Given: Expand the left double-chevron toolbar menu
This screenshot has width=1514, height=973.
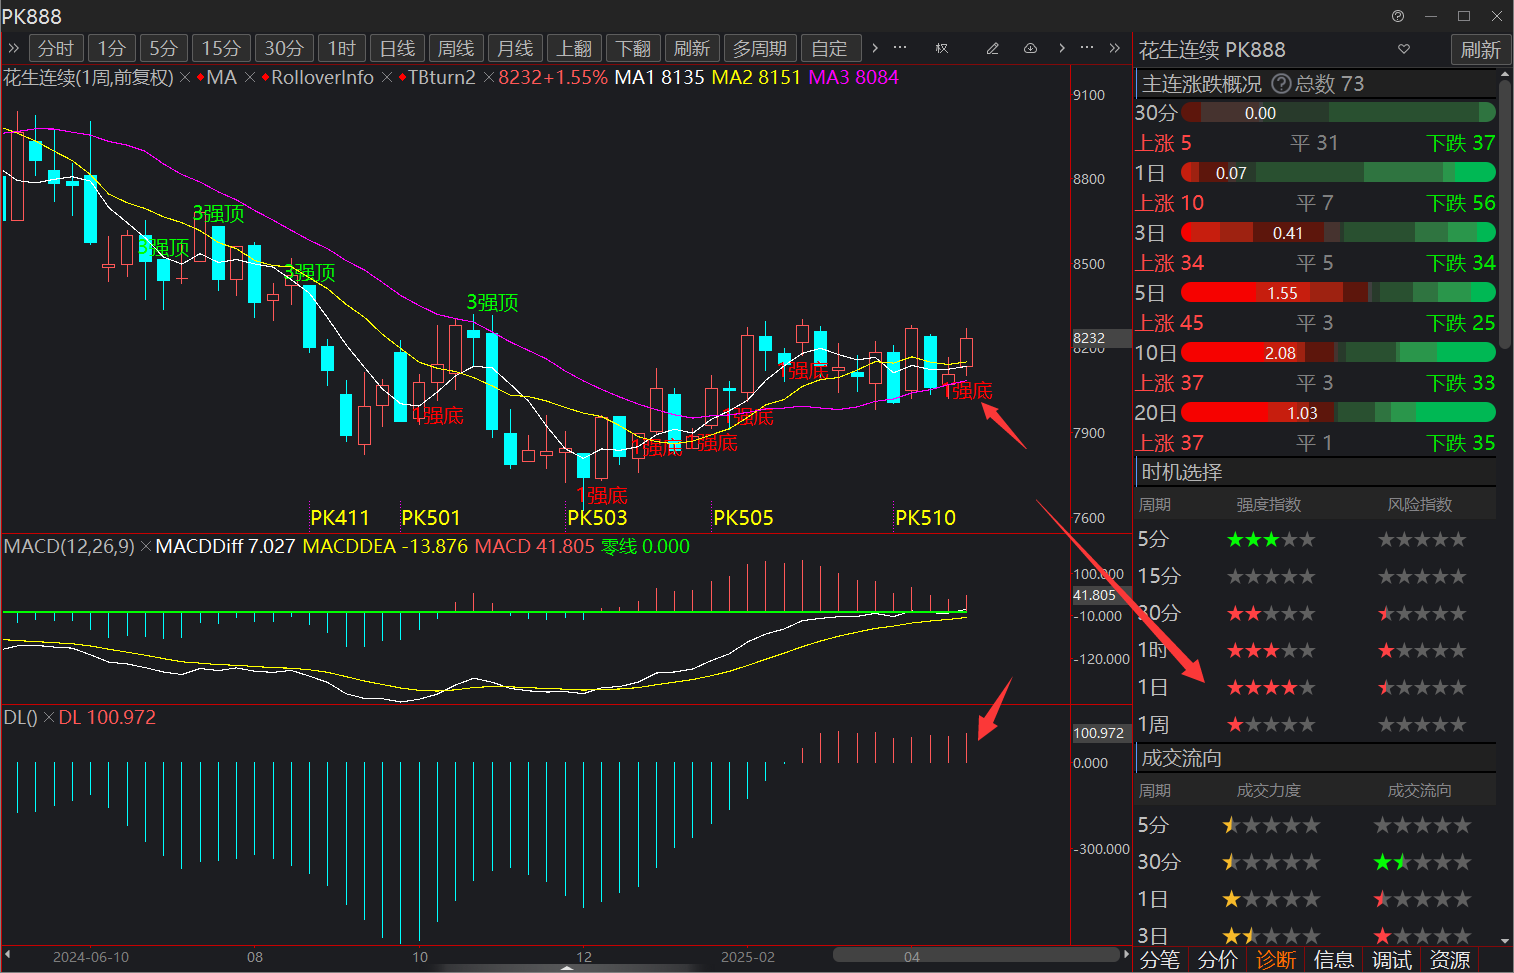Looking at the screenshot, I should click(x=14, y=48).
